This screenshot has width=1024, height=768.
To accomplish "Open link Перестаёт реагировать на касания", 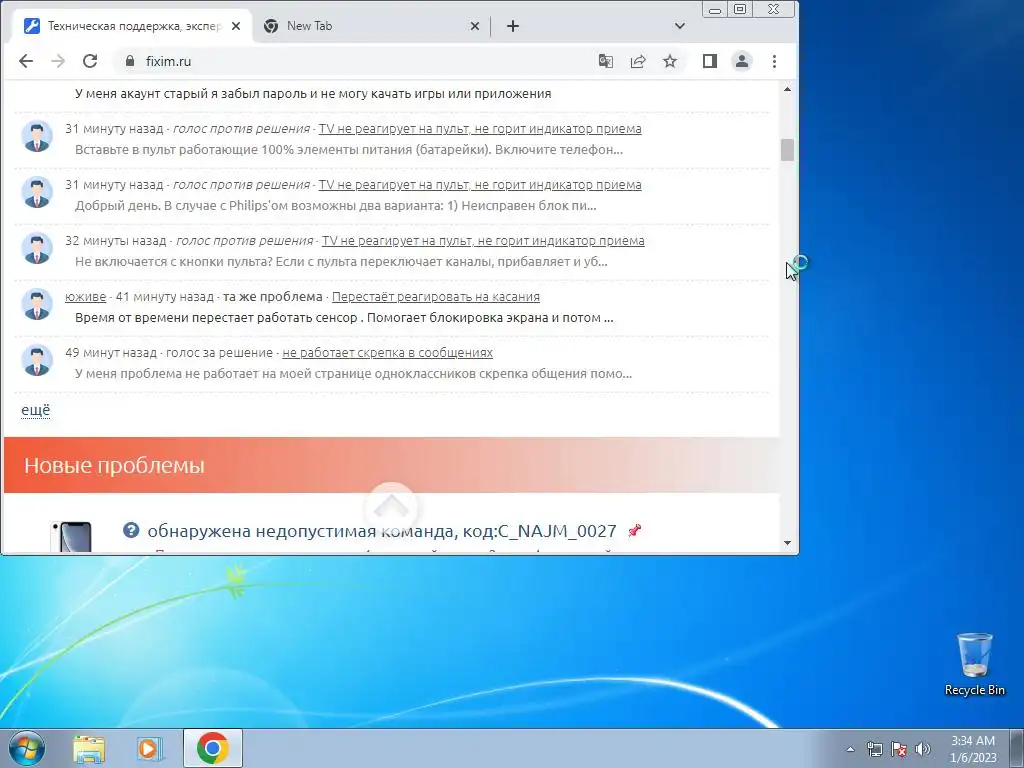I will point(436,296).
